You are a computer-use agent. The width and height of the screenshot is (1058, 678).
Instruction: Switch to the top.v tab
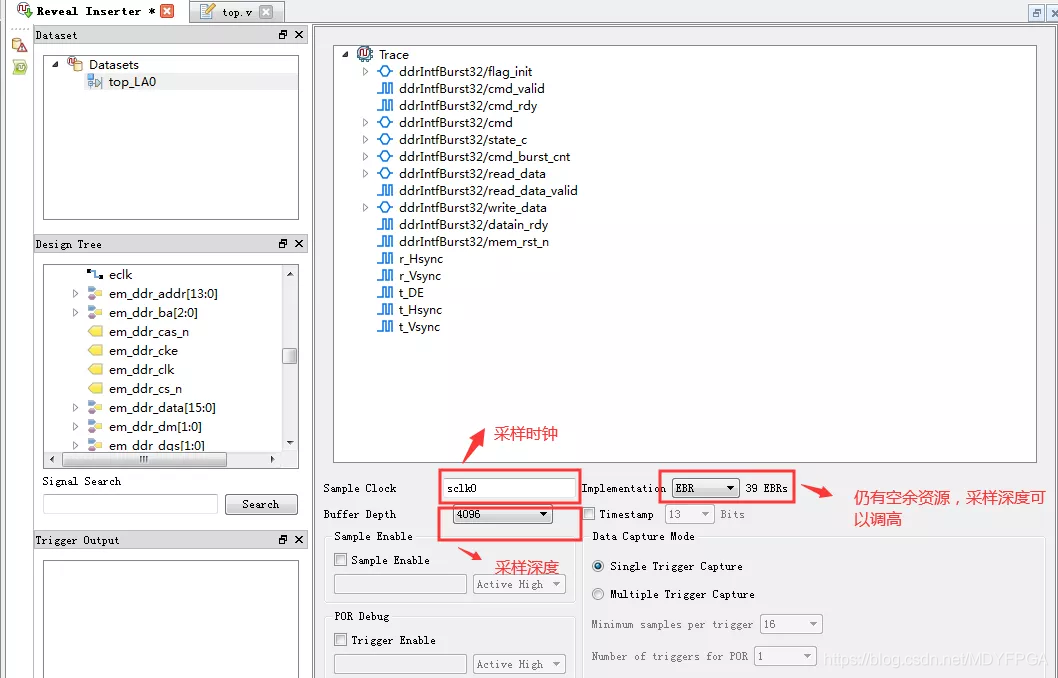237,11
